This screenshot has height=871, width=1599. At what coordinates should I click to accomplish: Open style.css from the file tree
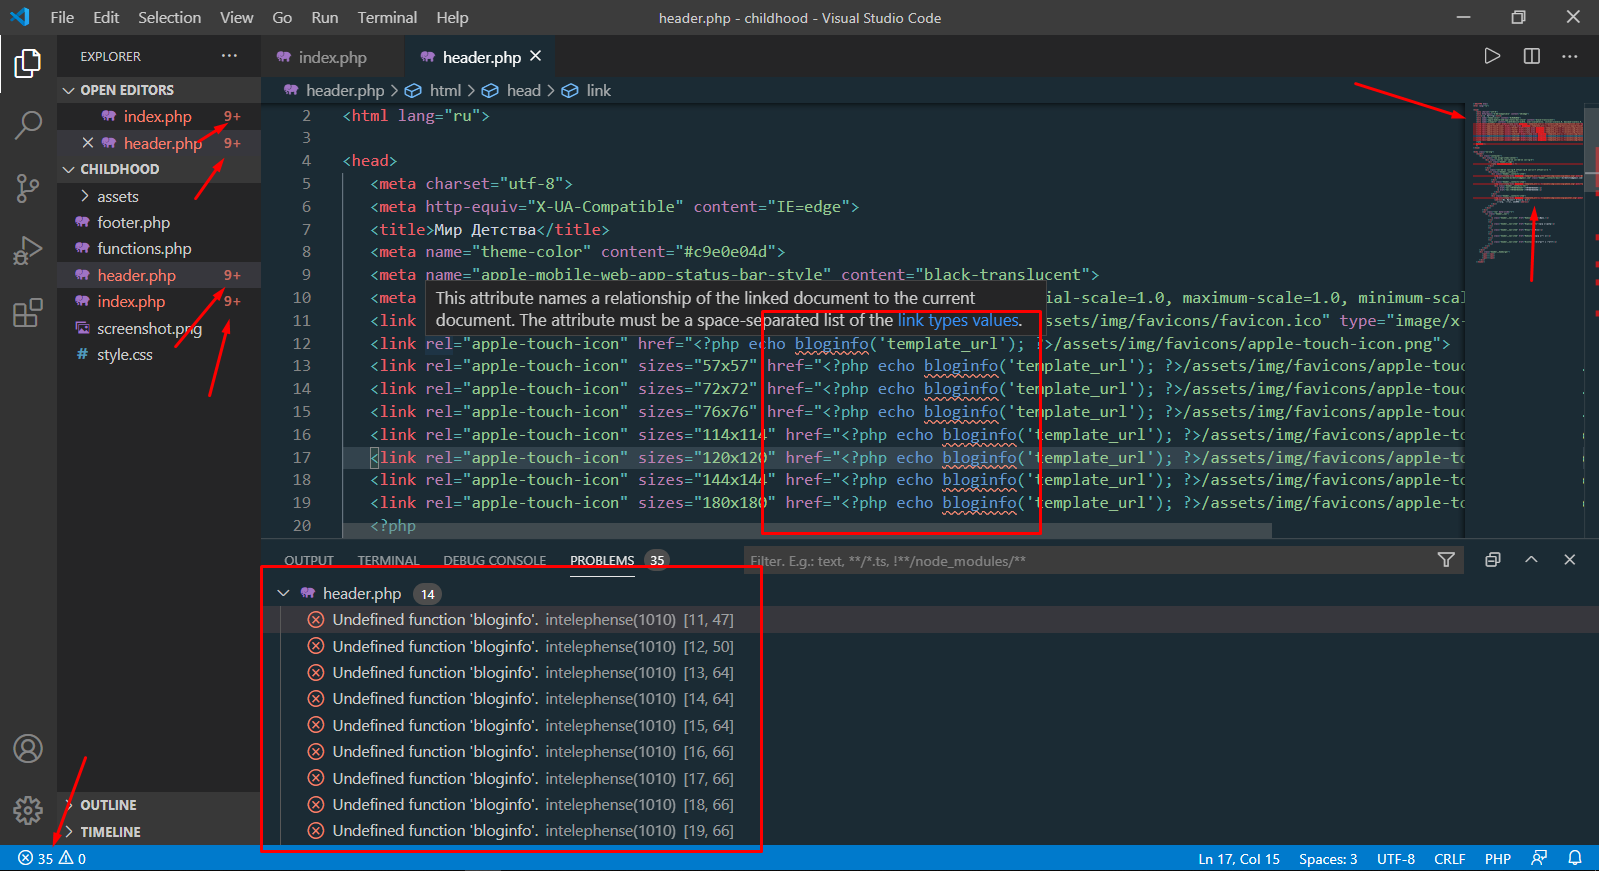[124, 355]
